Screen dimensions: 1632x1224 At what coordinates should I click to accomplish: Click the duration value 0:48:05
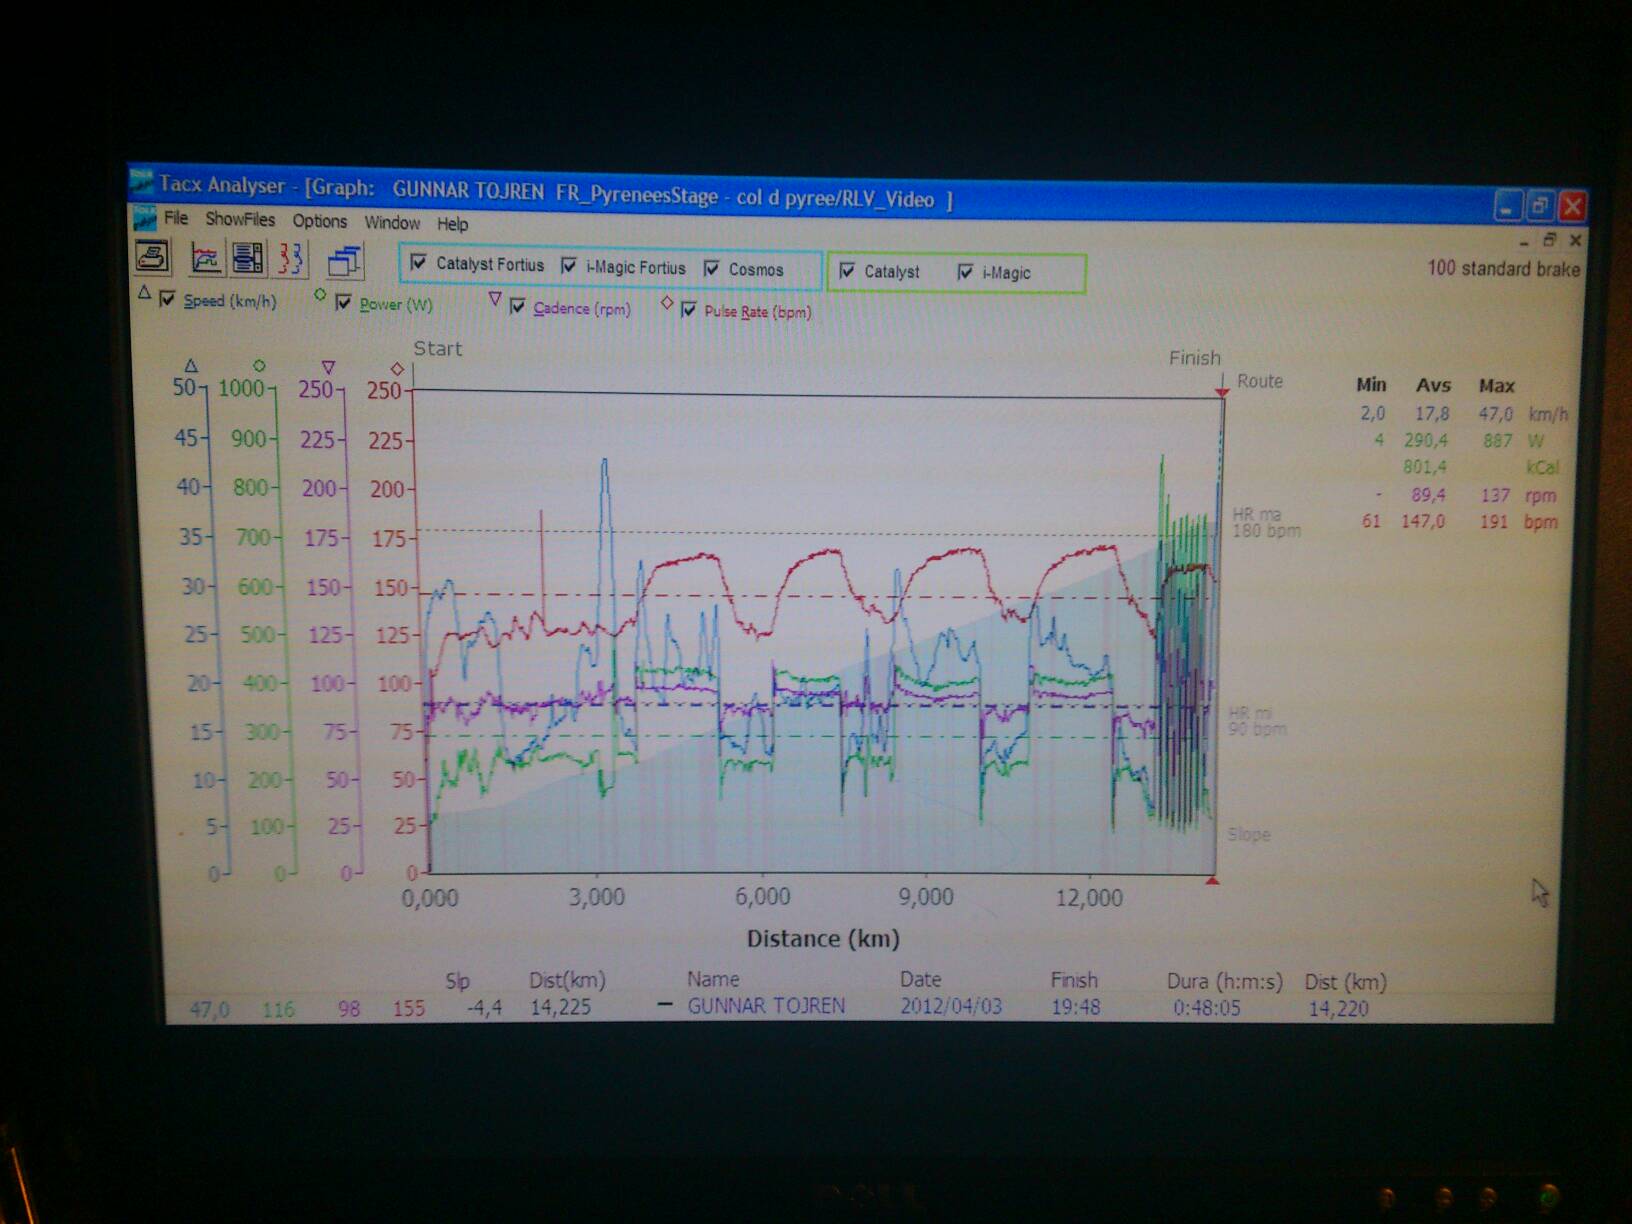[1207, 1008]
